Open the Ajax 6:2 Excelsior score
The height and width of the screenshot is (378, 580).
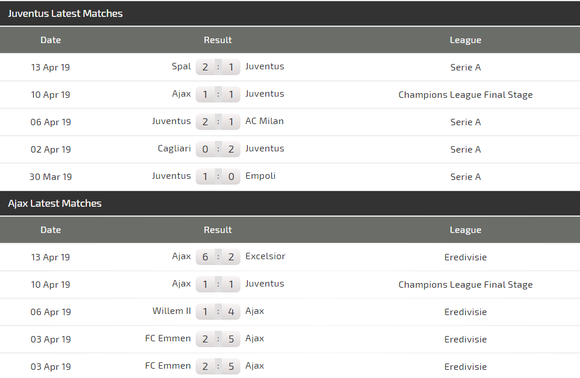pyautogui.click(x=218, y=257)
